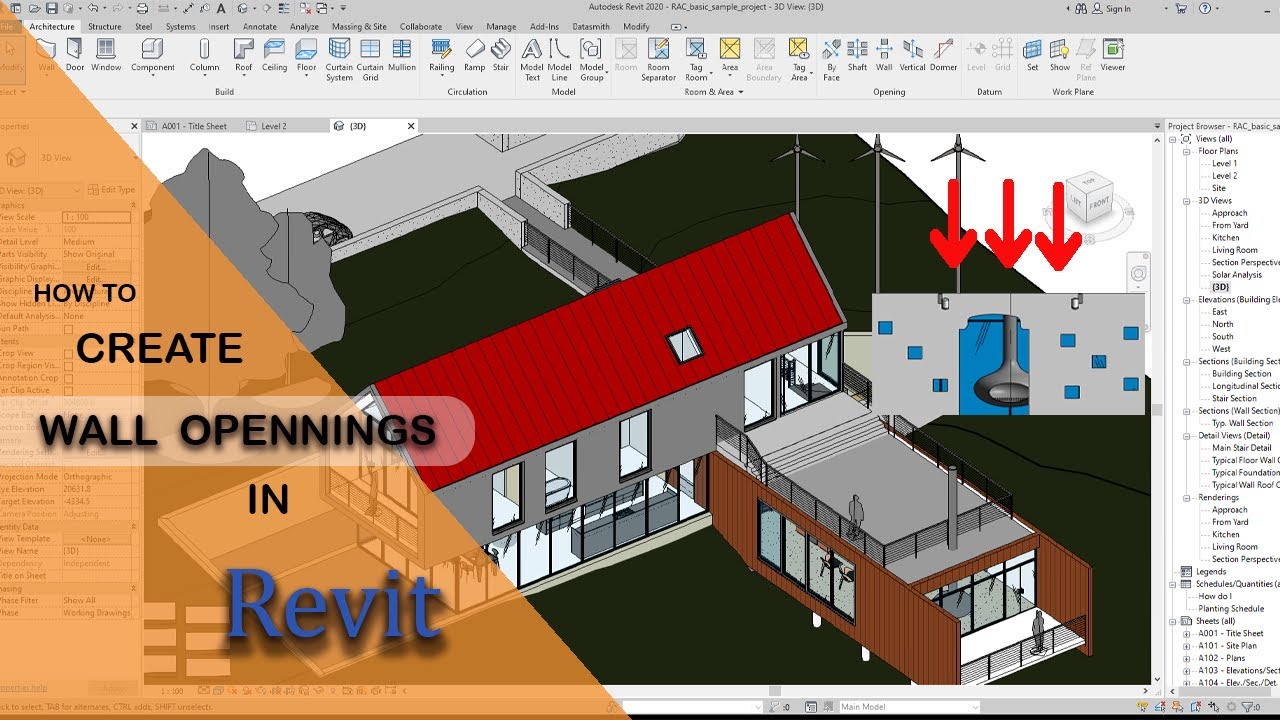The image size is (1280, 720).
Task: Click the Save icon in quick access toolbar
Action: (50, 8)
